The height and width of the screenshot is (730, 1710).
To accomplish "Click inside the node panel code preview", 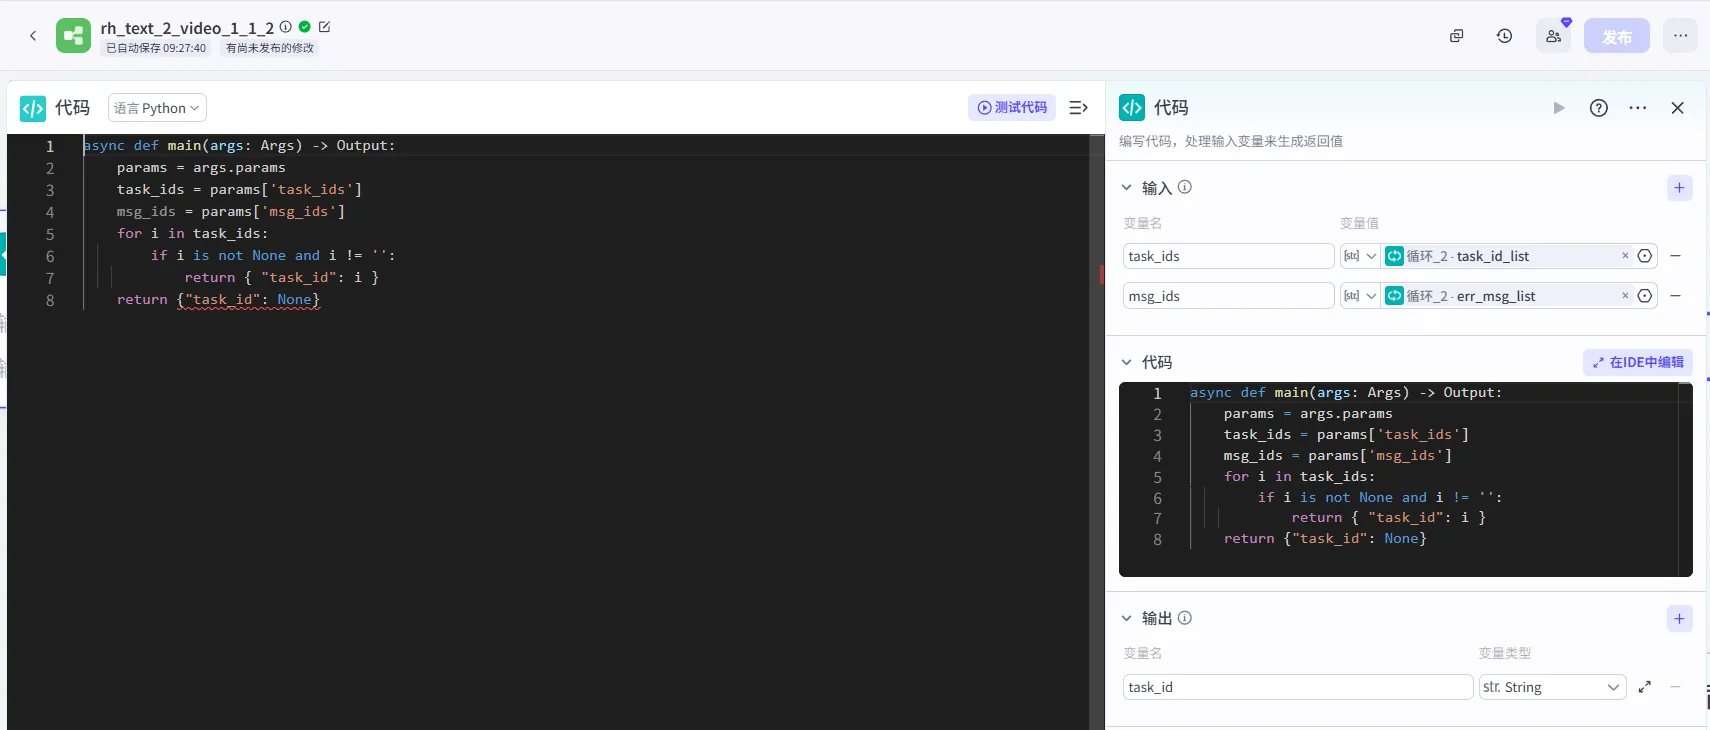I will point(1406,479).
